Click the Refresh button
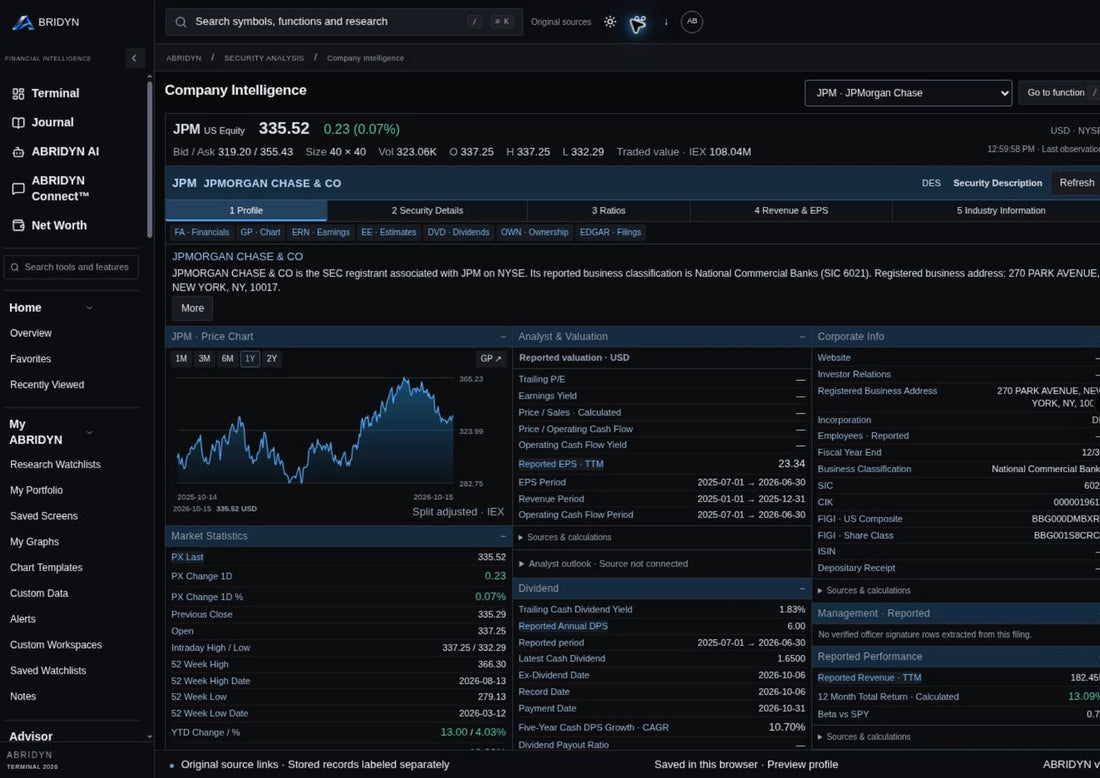Screen dimensions: 1100x778 click(x=1076, y=183)
